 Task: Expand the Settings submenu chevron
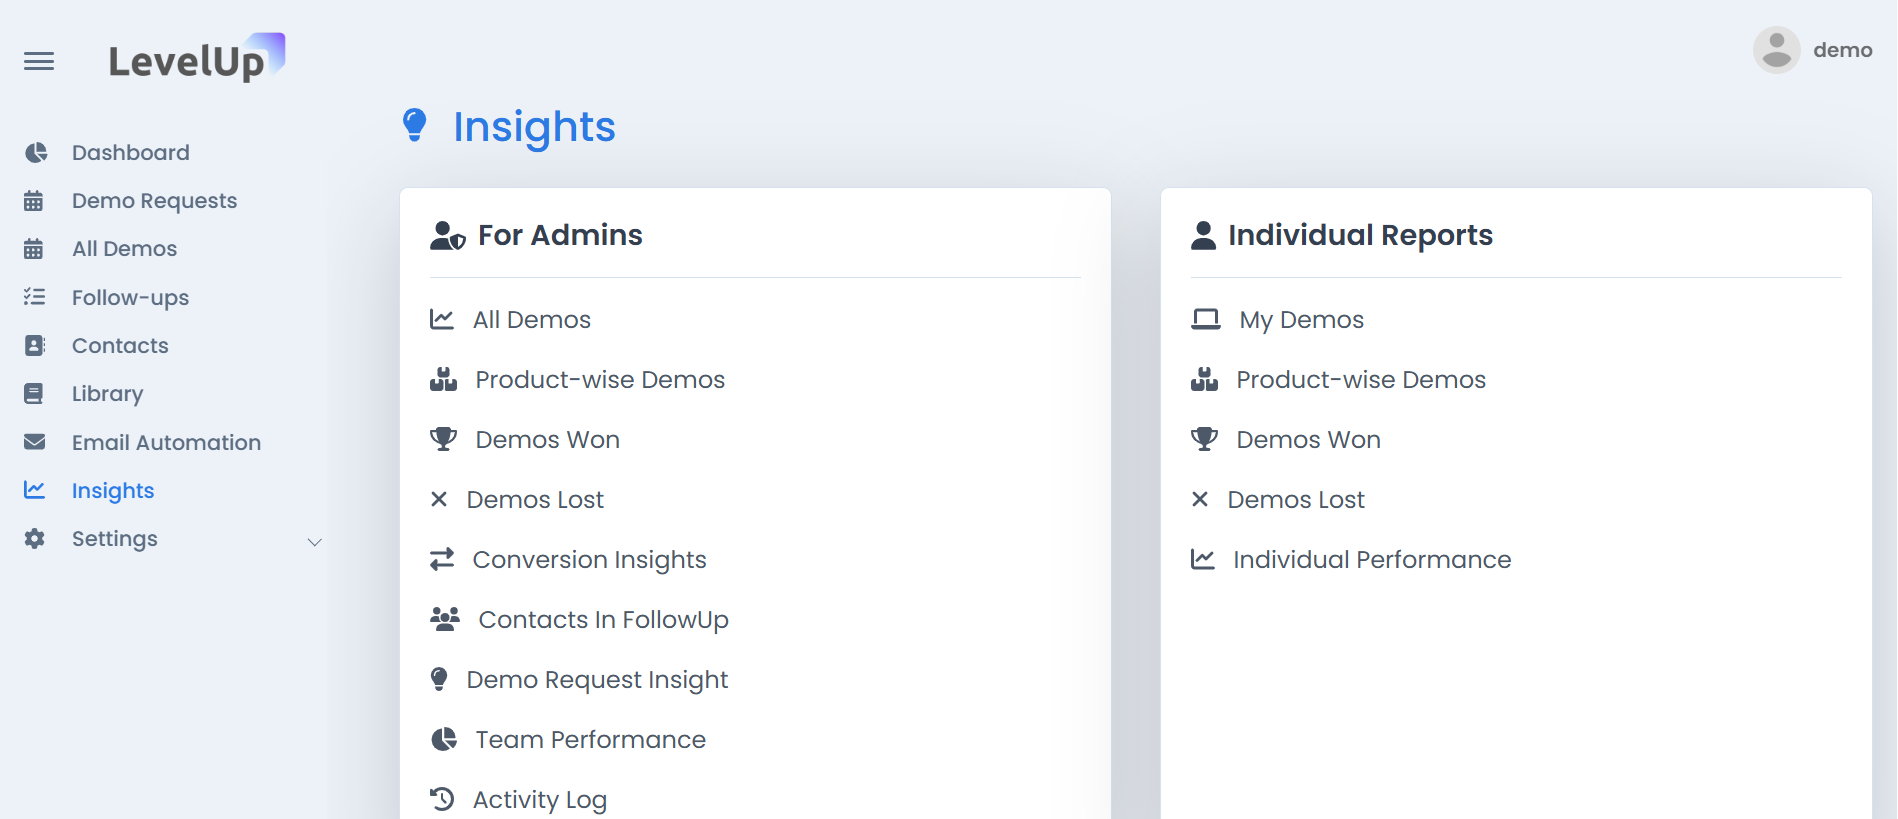tap(315, 541)
